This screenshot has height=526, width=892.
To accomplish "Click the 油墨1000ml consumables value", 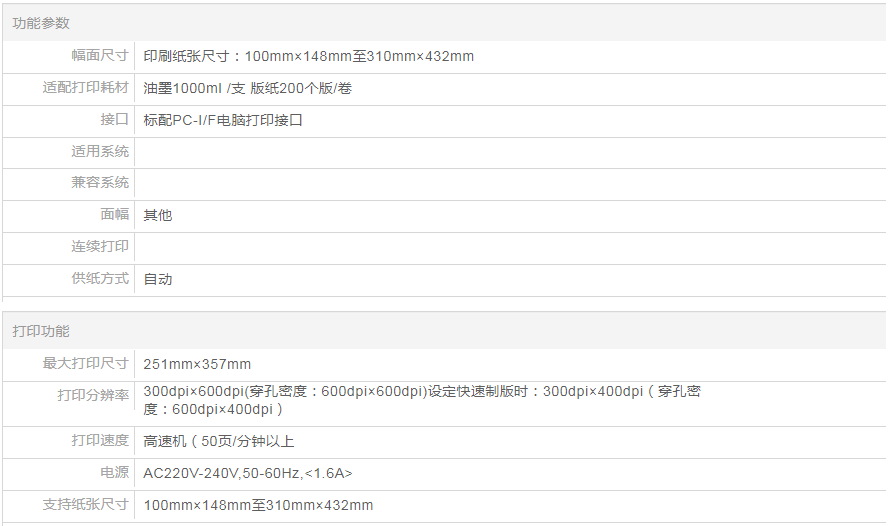I will (x=247, y=88).
